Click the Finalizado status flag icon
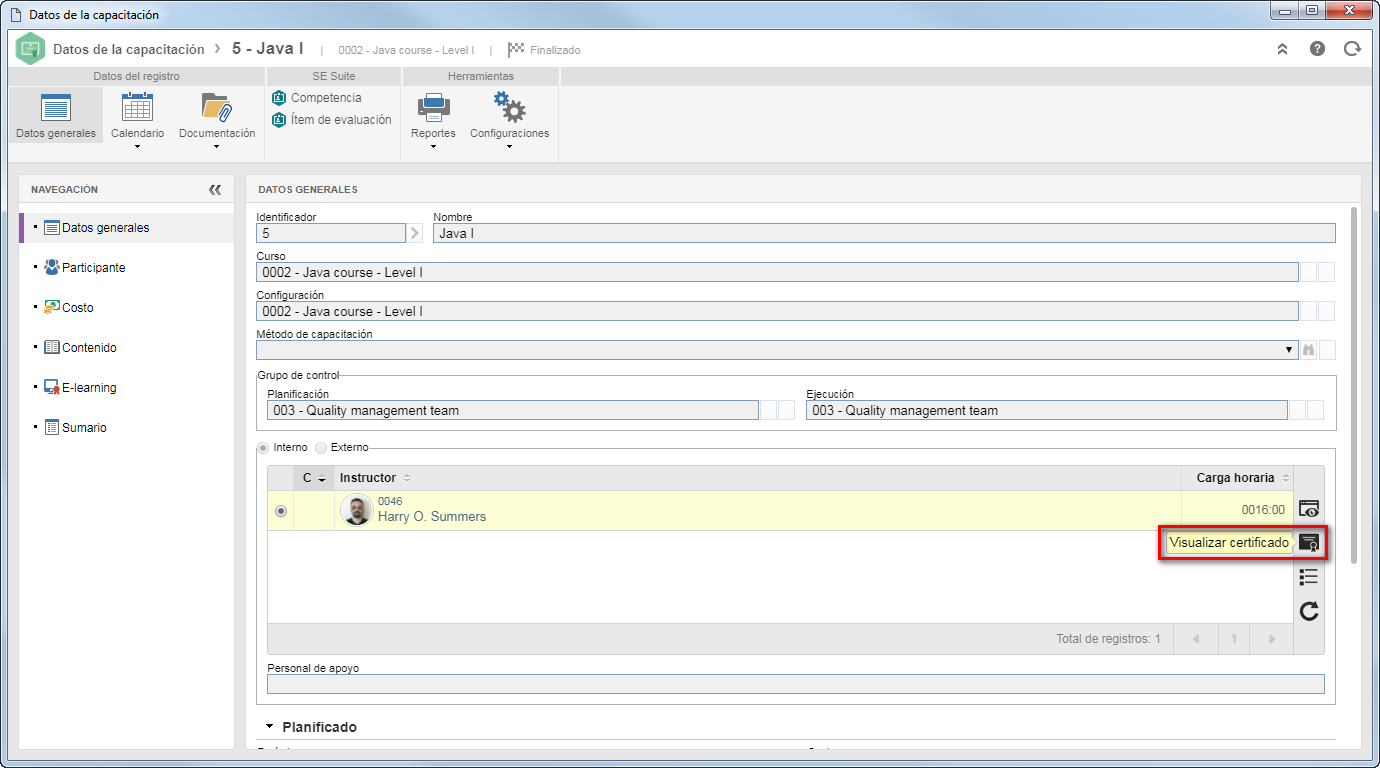1380x768 pixels. (x=516, y=49)
